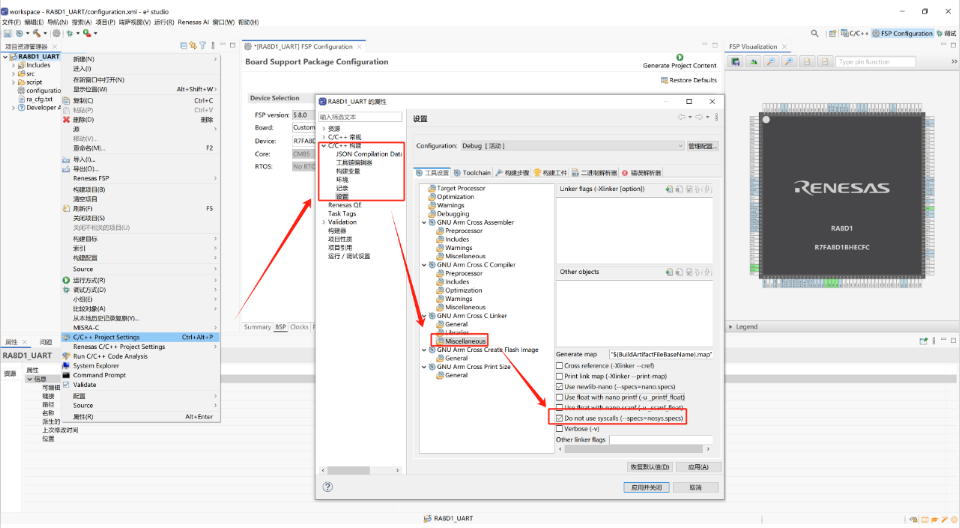Image resolution: width=960 pixels, height=528 pixels.
Task: Click the search magnifier icon in top bar
Action: pos(814,33)
